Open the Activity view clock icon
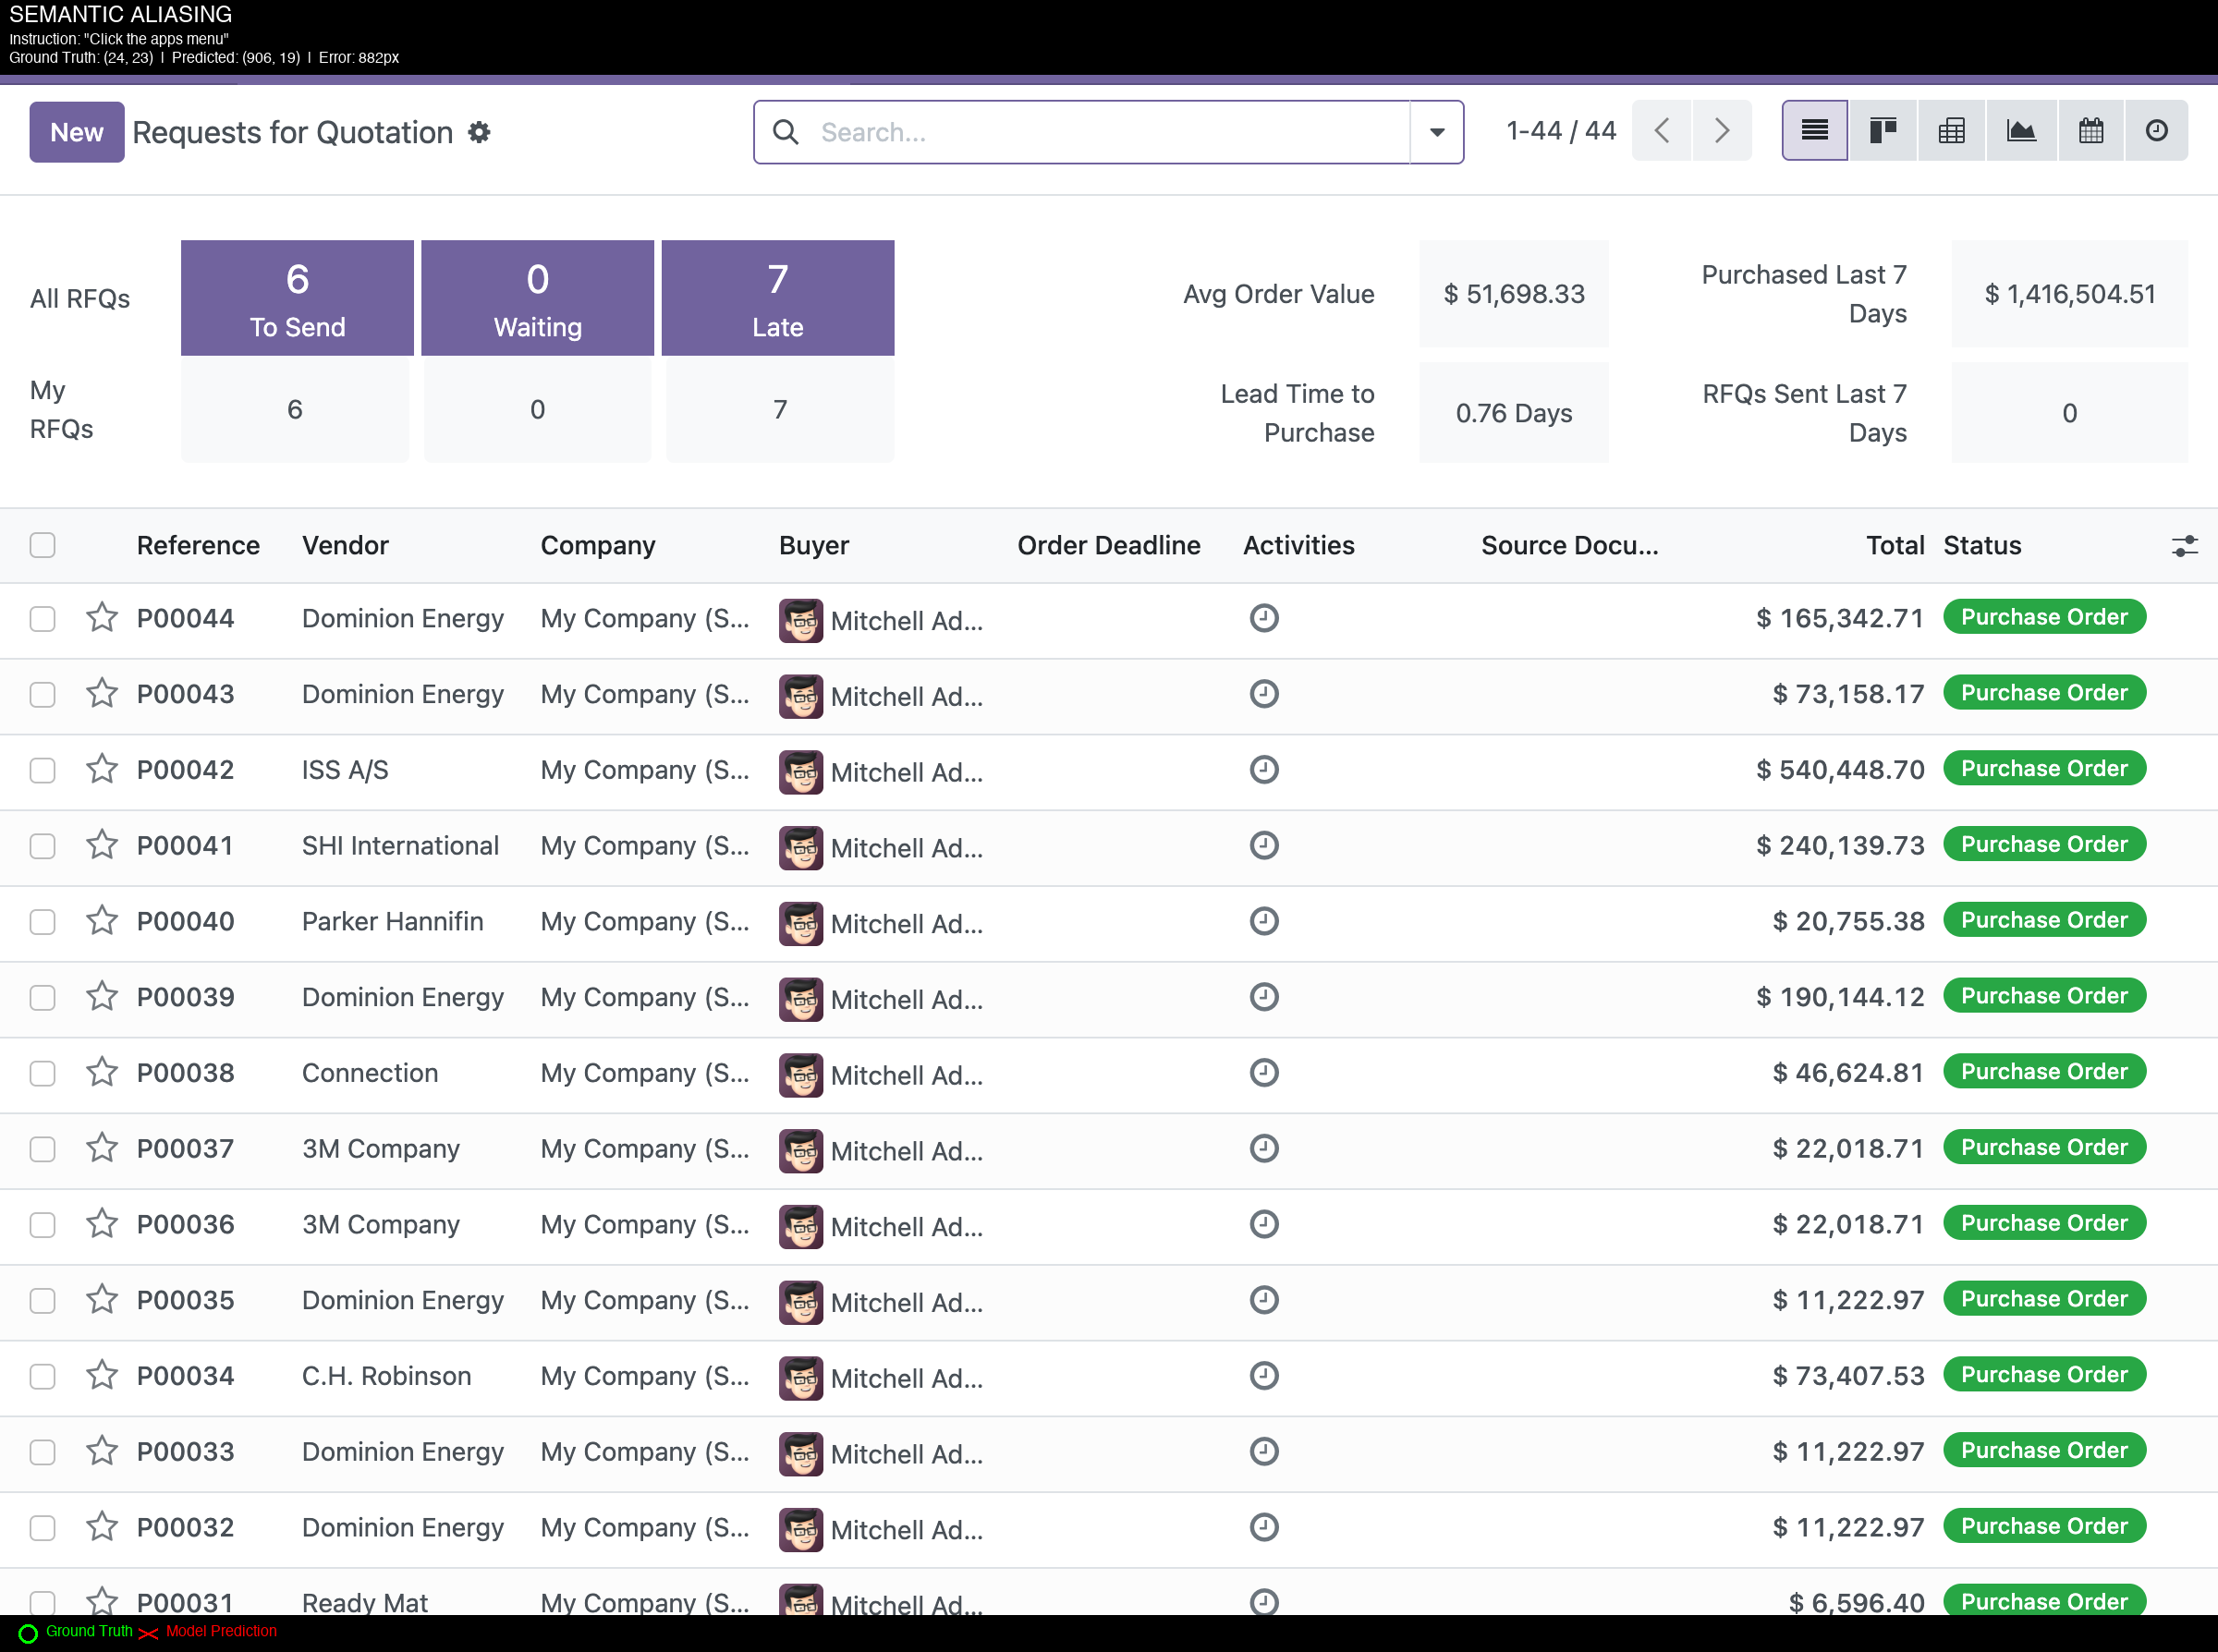 [2156, 131]
